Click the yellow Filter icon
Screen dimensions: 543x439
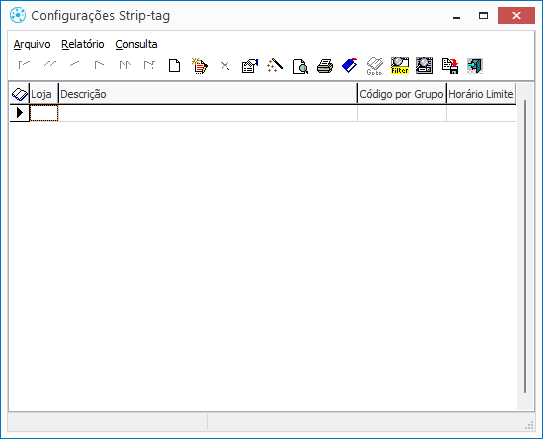click(400, 66)
